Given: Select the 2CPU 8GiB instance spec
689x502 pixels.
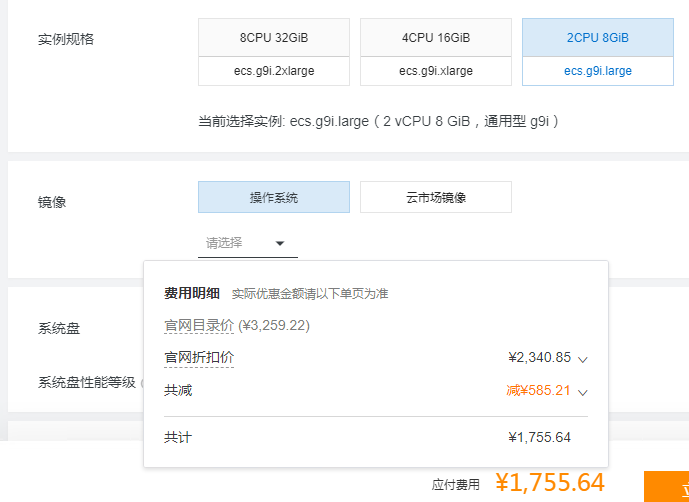Looking at the screenshot, I should click(x=597, y=38).
